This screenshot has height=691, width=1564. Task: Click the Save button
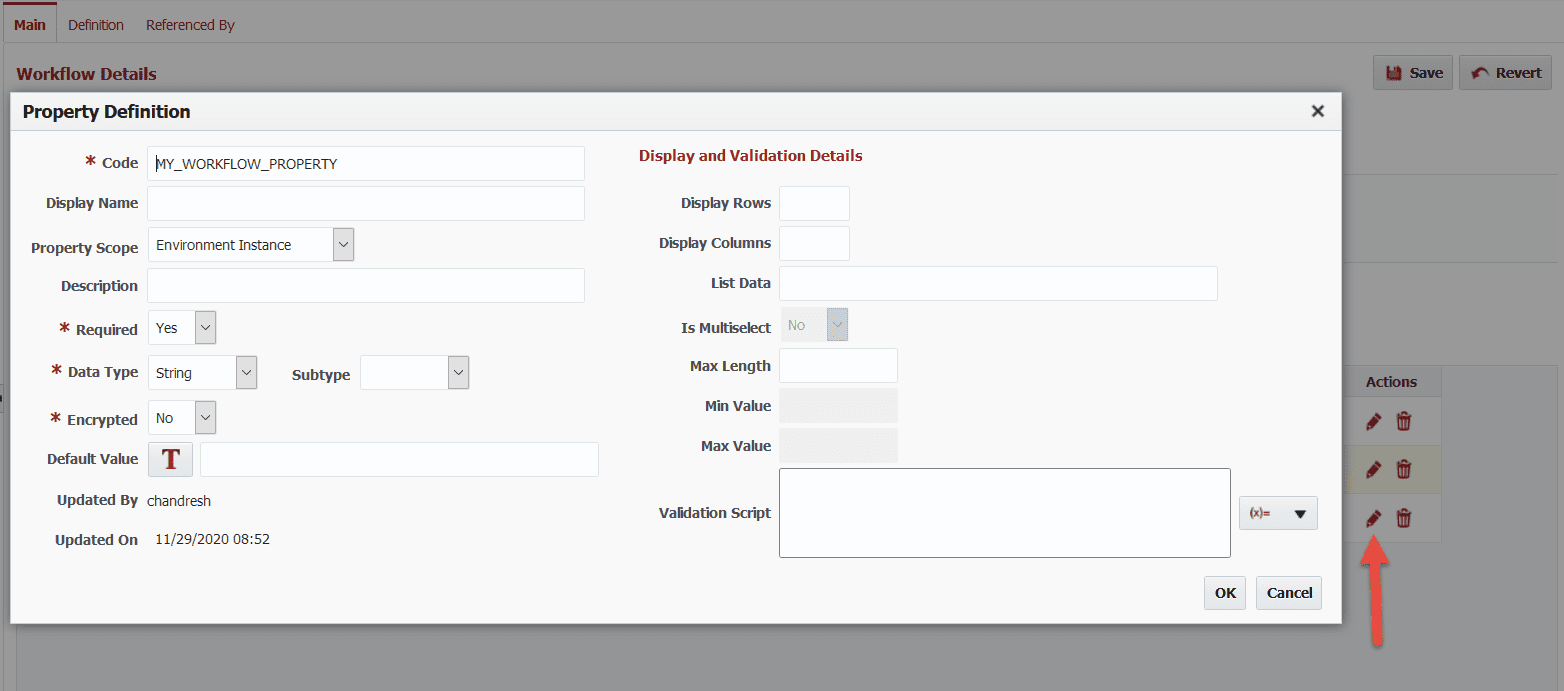click(1413, 72)
